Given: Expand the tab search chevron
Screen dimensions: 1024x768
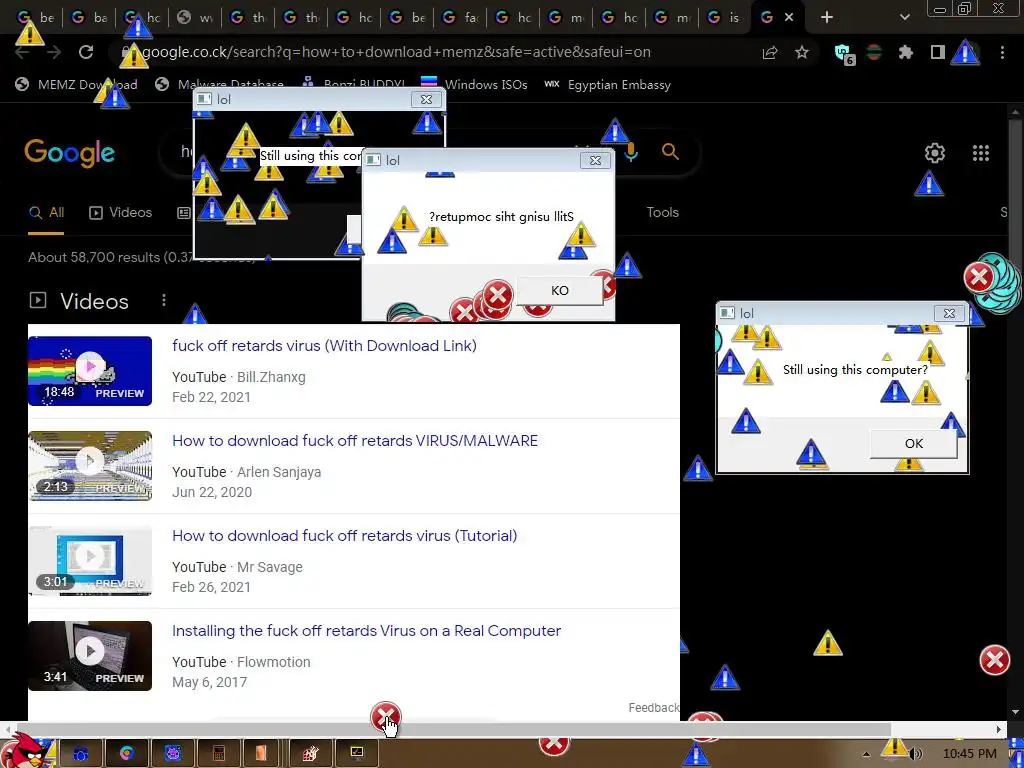Looking at the screenshot, I should click(904, 18).
